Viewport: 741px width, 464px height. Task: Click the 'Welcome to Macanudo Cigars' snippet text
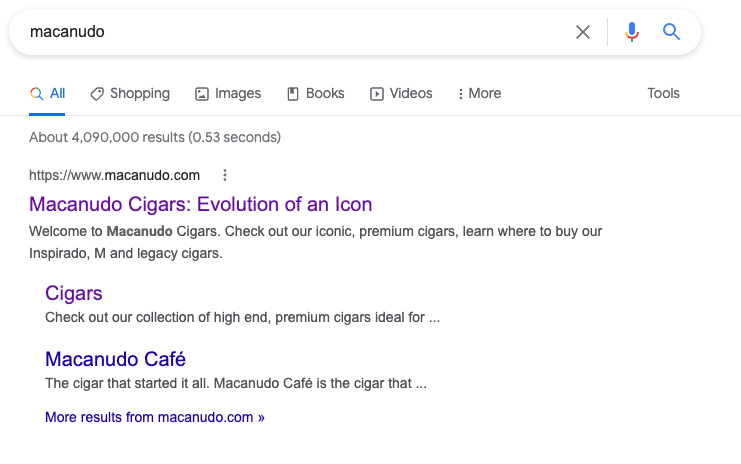point(315,242)
